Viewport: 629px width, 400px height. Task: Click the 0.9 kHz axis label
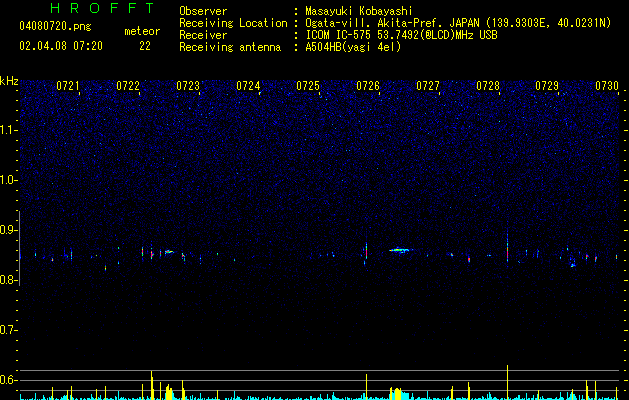(x=8, y=230)
